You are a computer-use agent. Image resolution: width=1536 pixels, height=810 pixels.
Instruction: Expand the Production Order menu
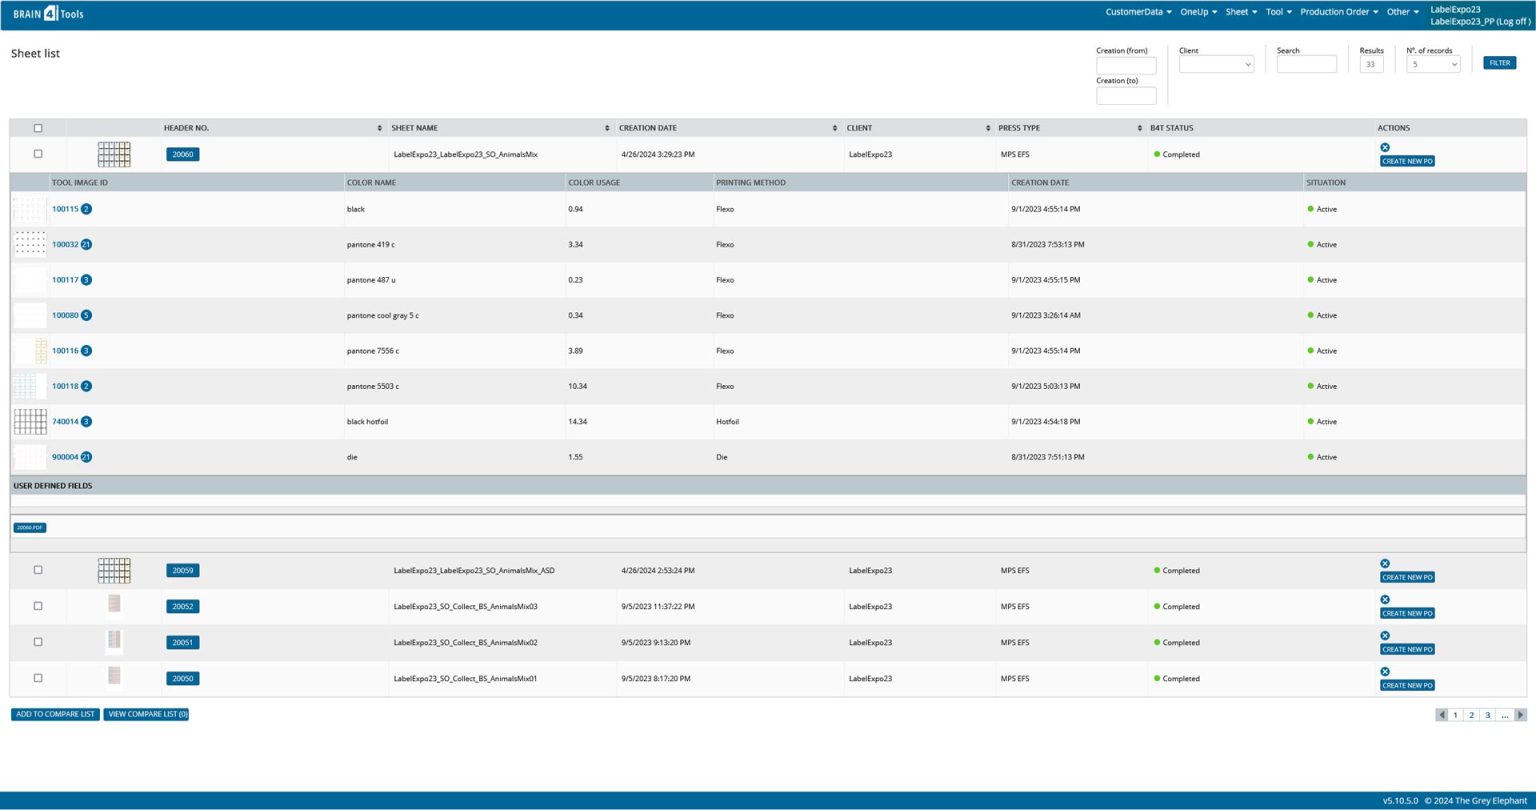(1339, 12)
